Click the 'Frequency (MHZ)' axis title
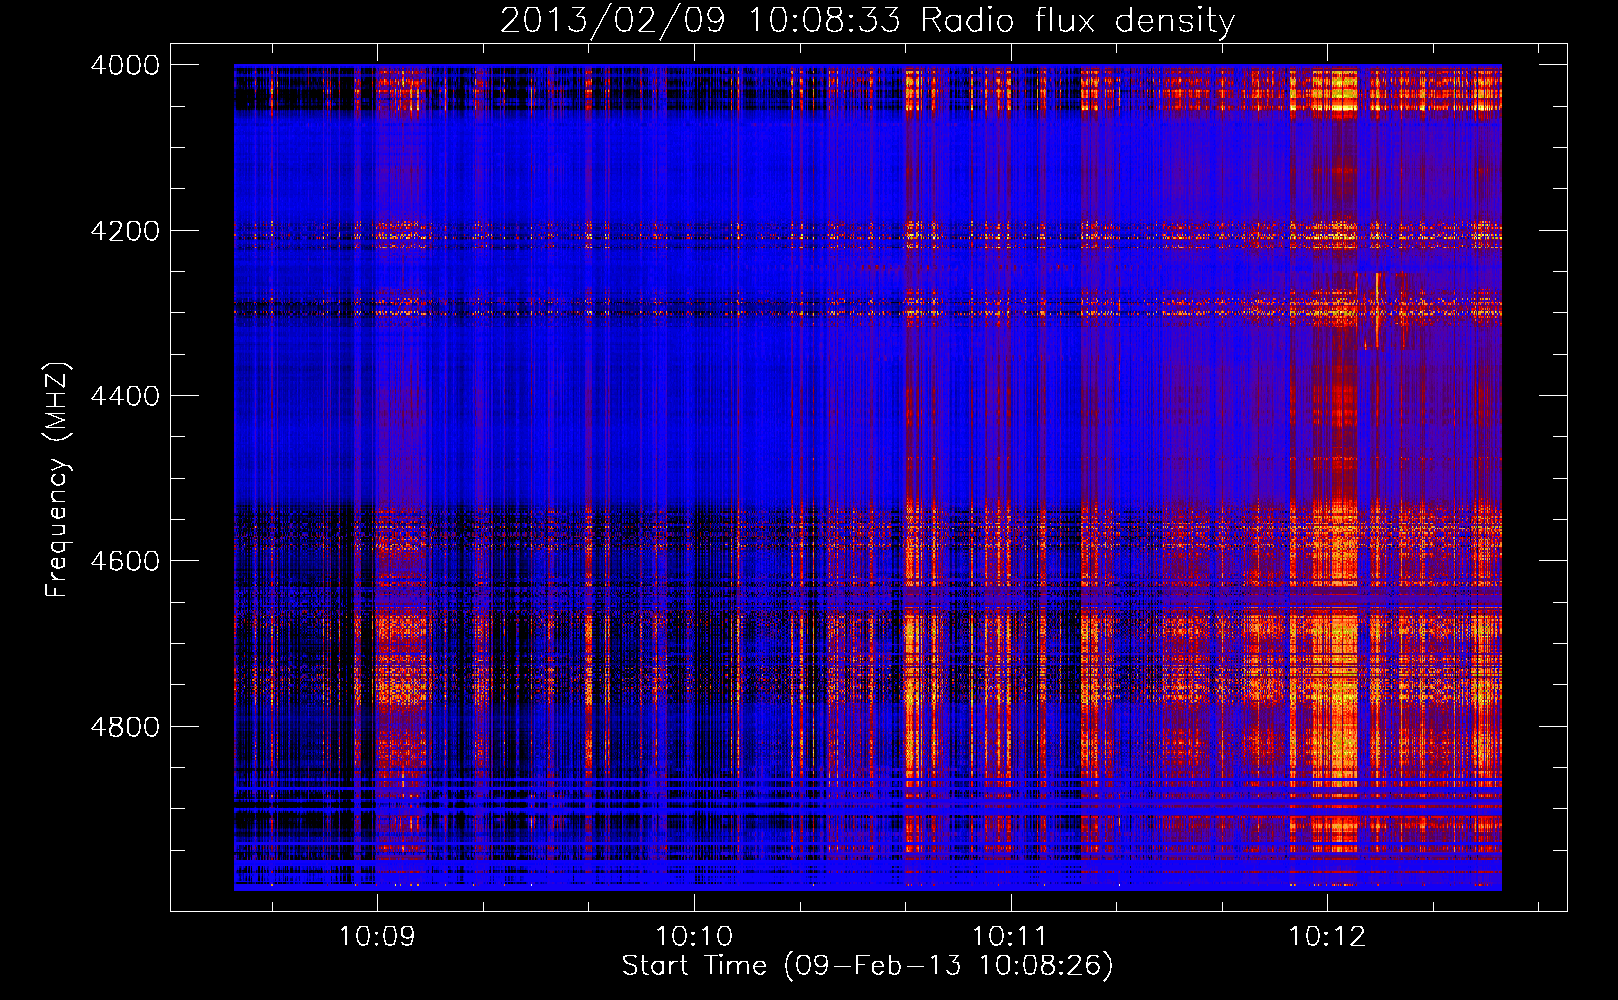Screen dimensions: 1618x1000 click(x=58, y=480)
